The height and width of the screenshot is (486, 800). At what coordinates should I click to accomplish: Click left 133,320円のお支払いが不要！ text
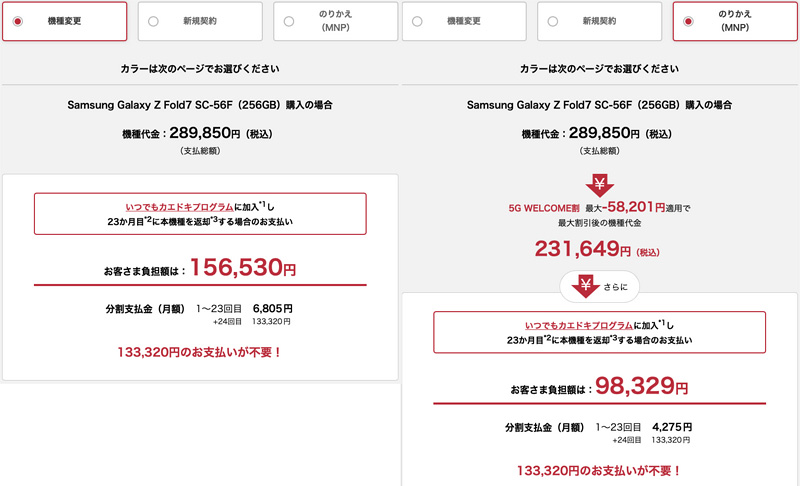point(199,352)
